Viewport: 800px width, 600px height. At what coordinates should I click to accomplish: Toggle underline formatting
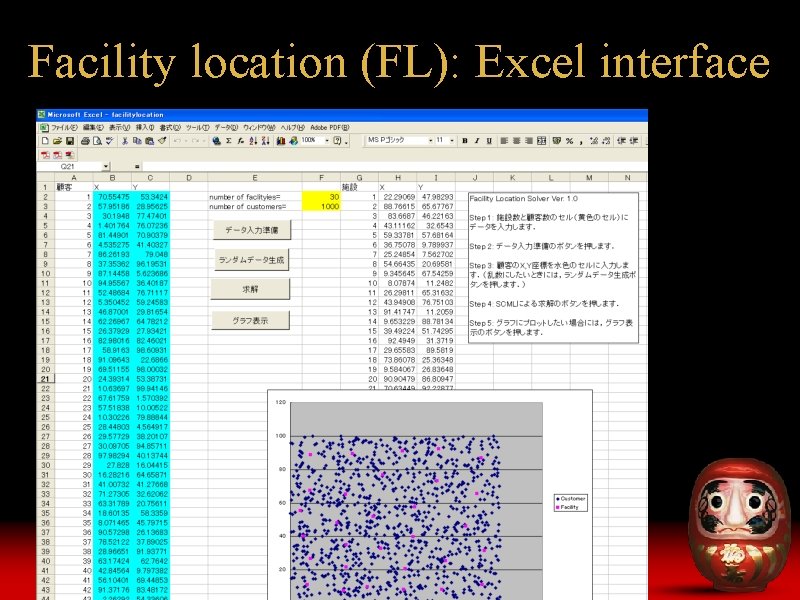coord(488,142)
